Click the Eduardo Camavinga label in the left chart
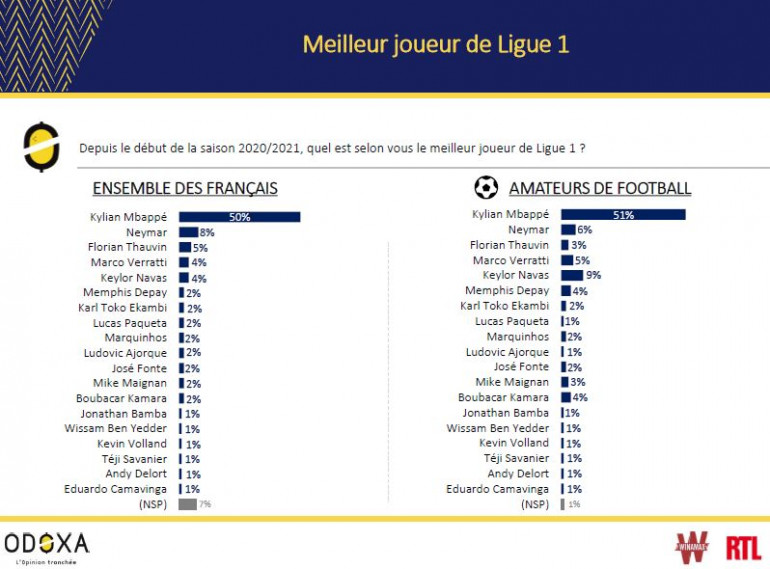Screen dimensions: 770x569 (x=121, y=489)
